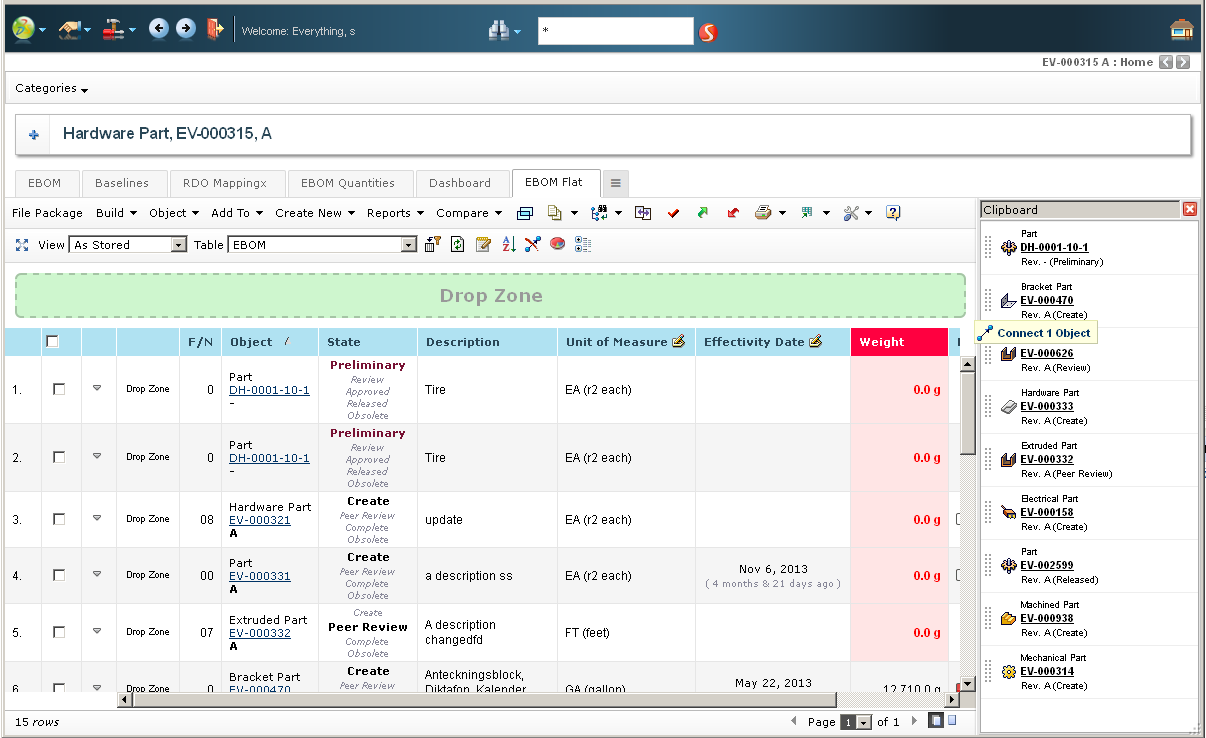Click the back navigation arrow
The width and height of the screenshot is (1206, 738).
pos(158,29)
